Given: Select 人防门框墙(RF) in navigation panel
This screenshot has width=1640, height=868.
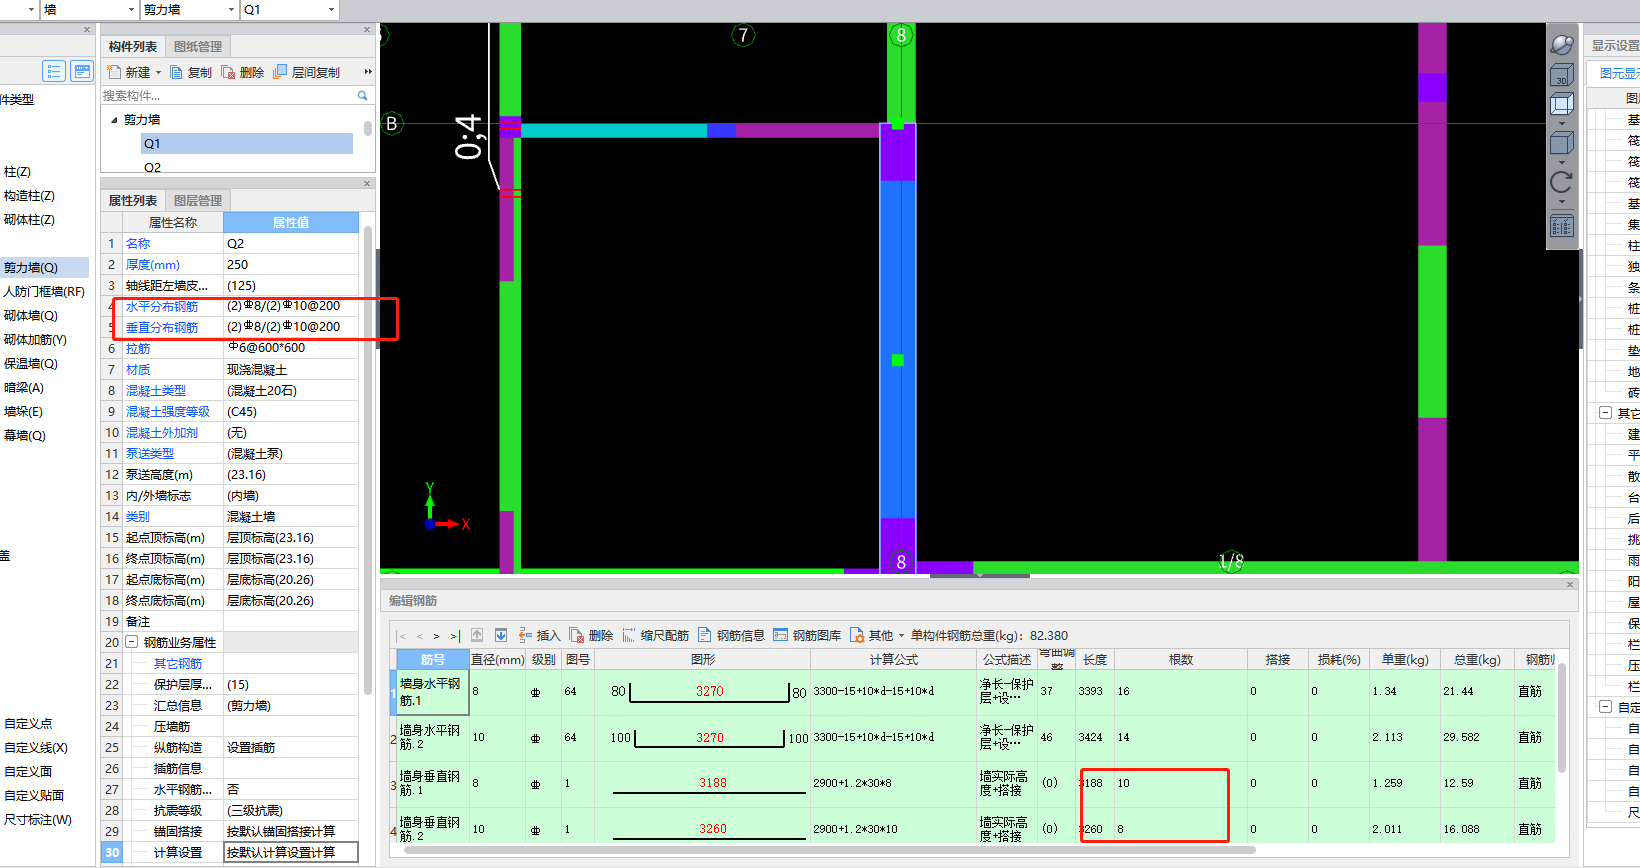Looking at the screenshot, I should (44, 291).
